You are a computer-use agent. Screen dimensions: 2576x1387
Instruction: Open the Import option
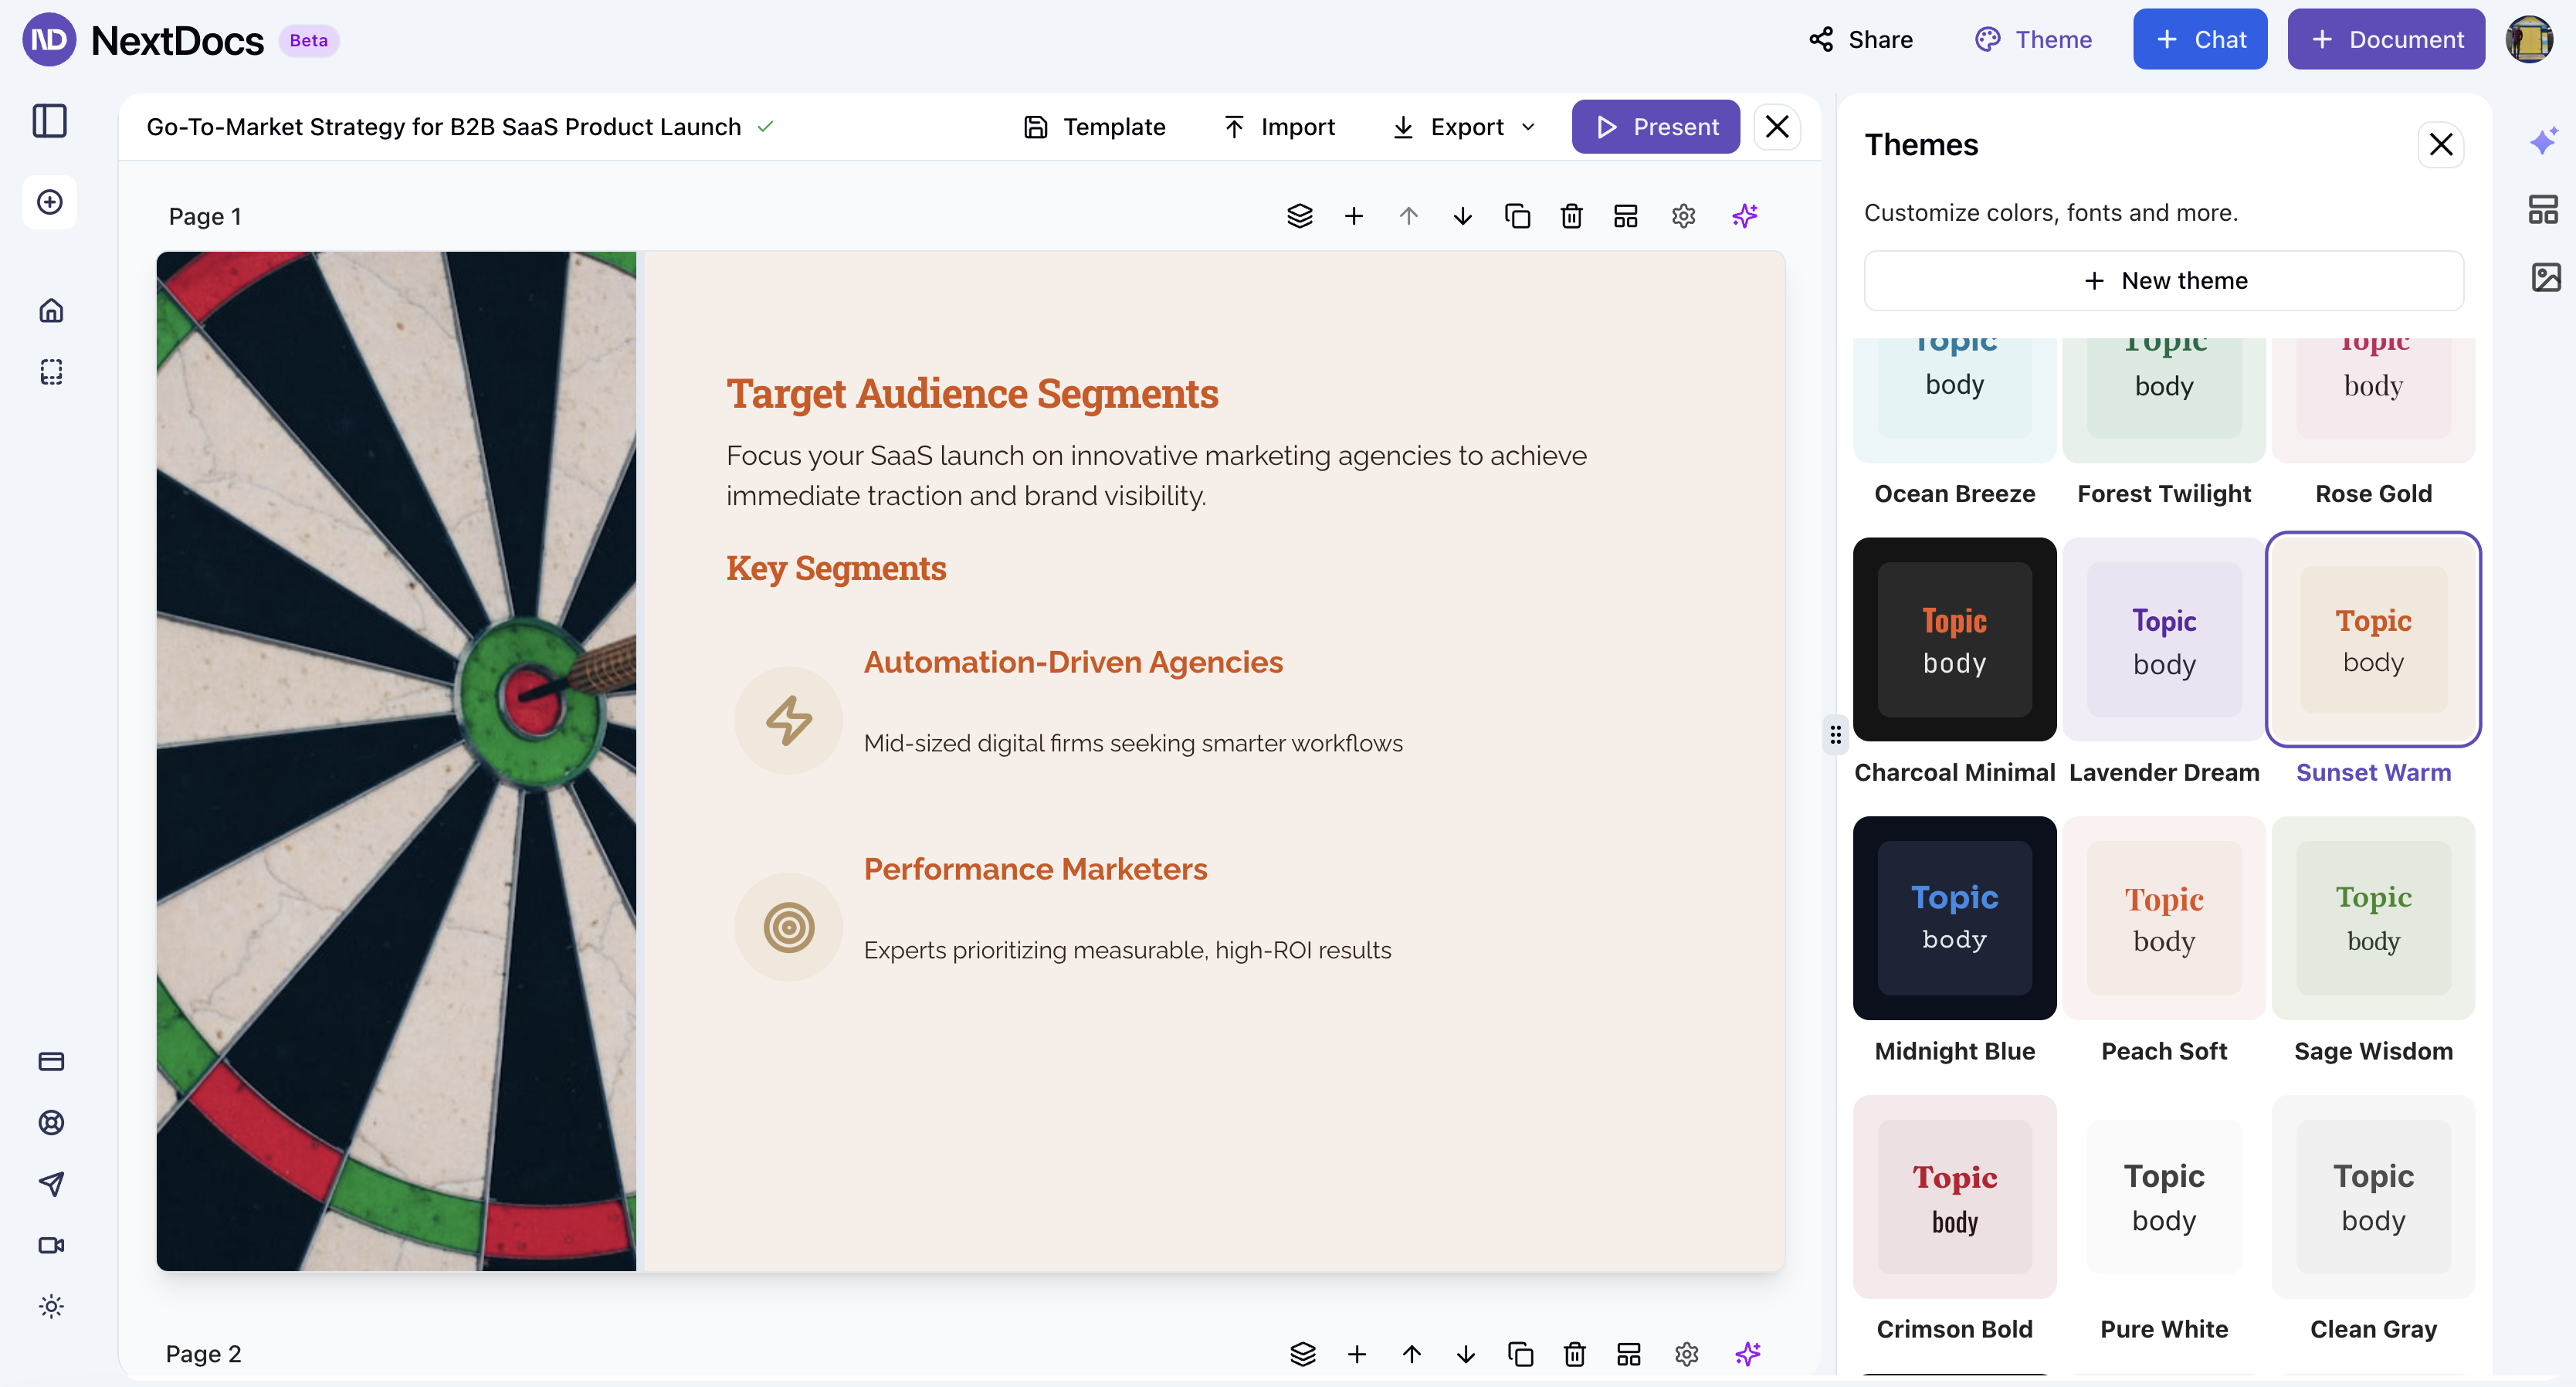(x=1279, y=126)
